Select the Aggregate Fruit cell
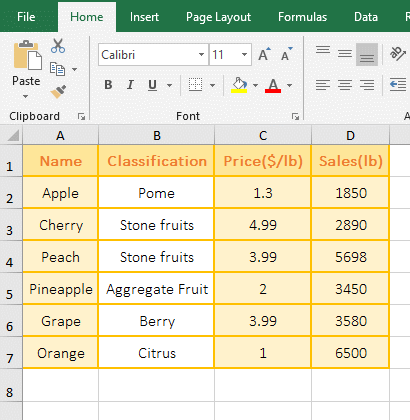 (156, 289)
